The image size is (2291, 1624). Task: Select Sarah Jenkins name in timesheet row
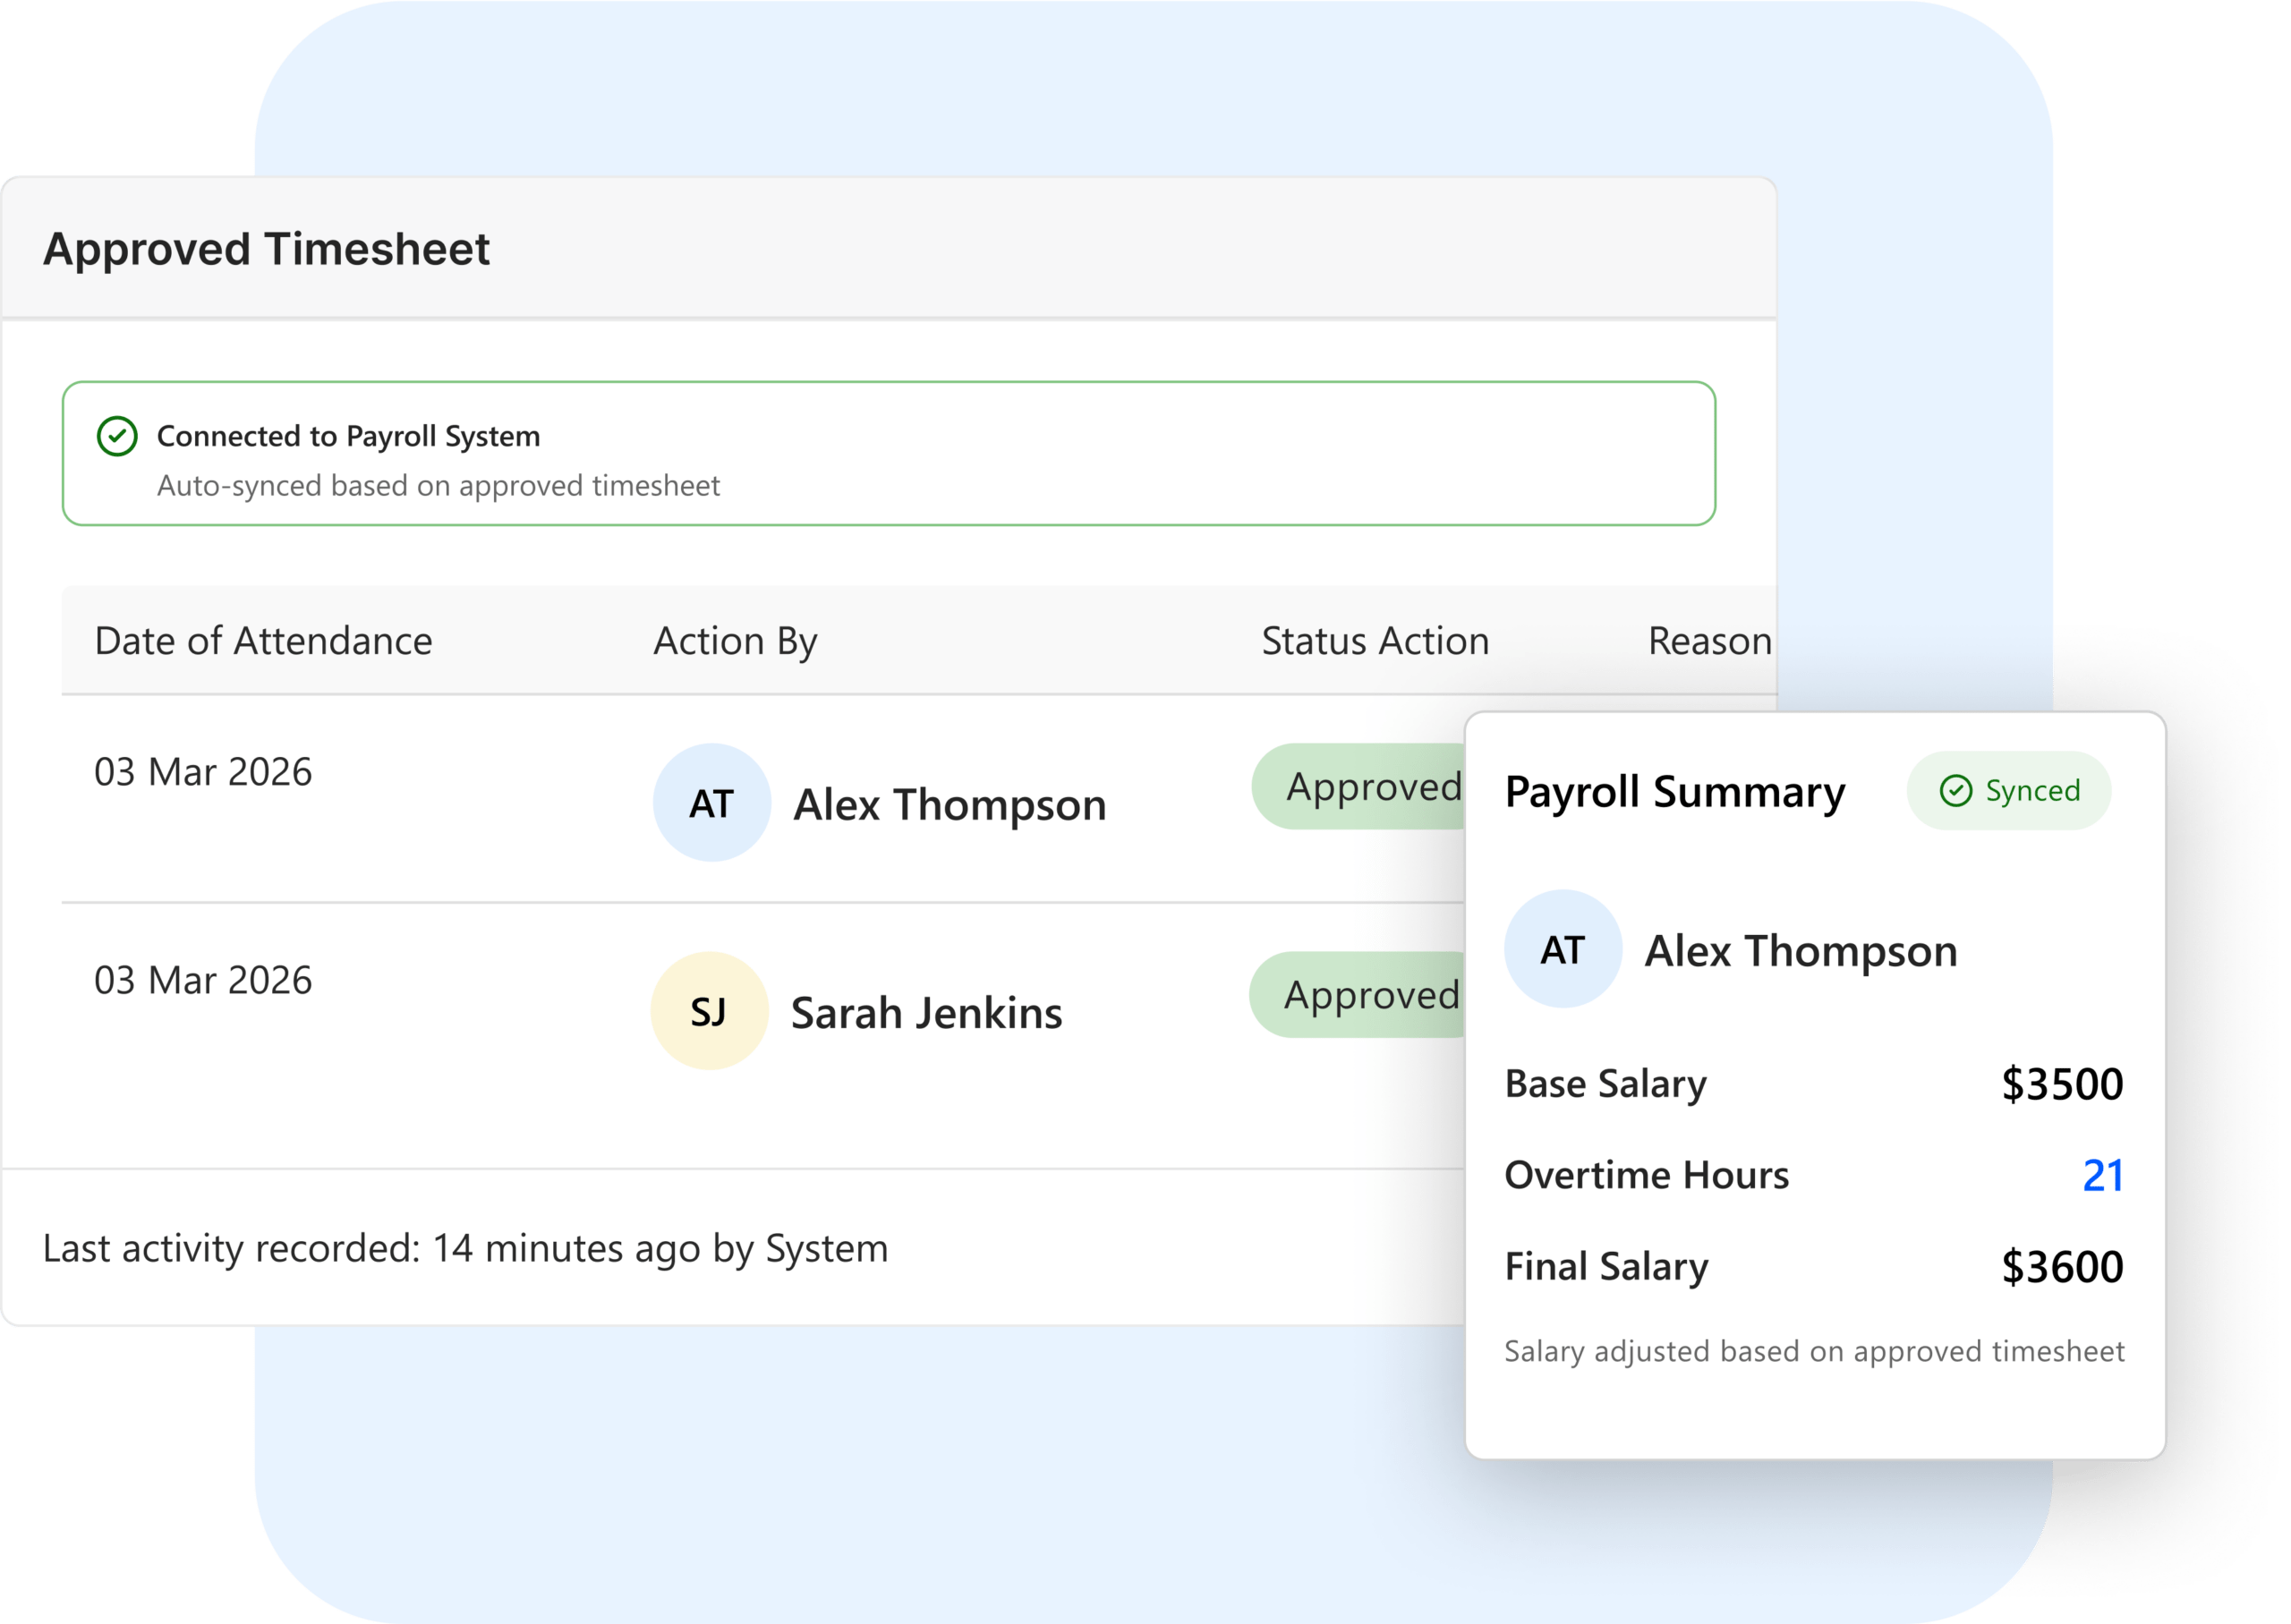[x=926, y=1013]
